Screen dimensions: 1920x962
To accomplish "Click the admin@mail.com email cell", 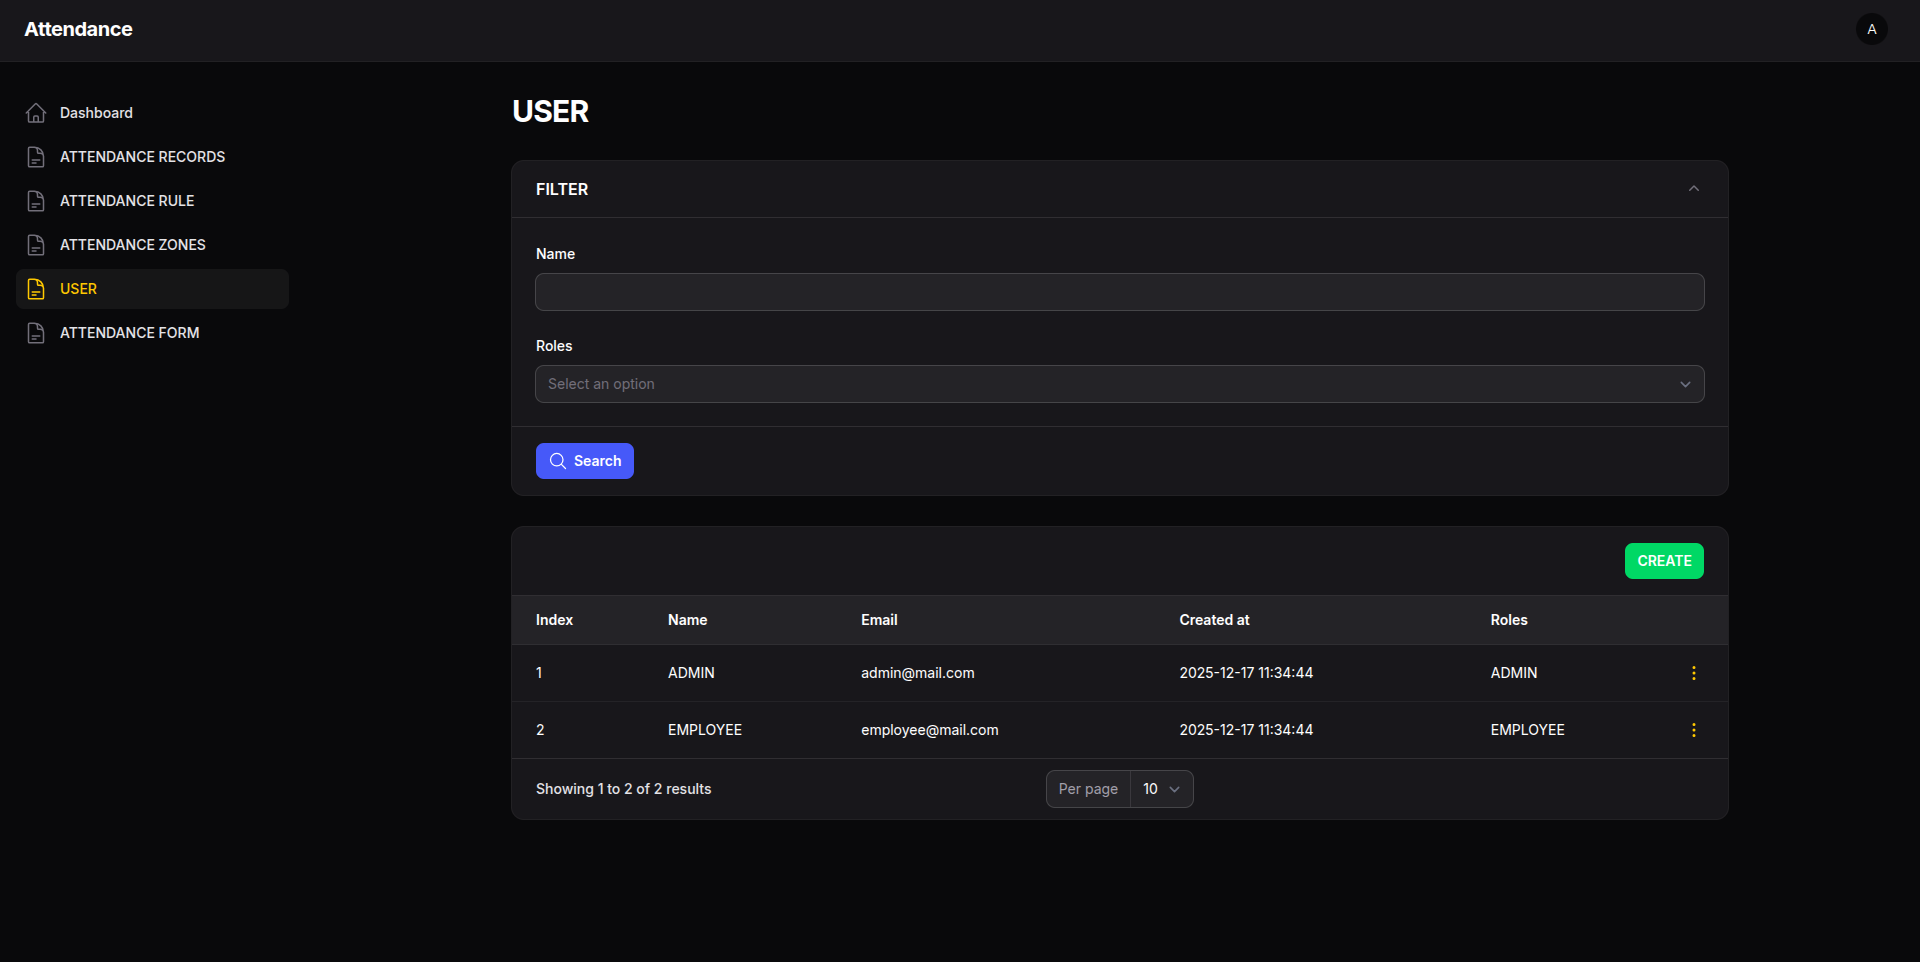I will coord(917,673).
